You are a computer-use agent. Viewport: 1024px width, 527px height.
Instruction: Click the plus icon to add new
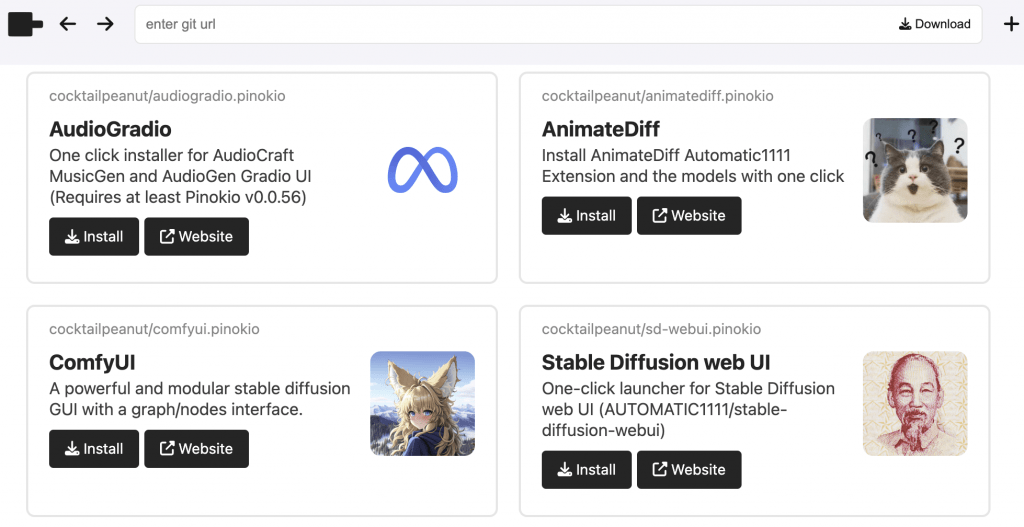pyautogui.click(x=1010, y=24)
